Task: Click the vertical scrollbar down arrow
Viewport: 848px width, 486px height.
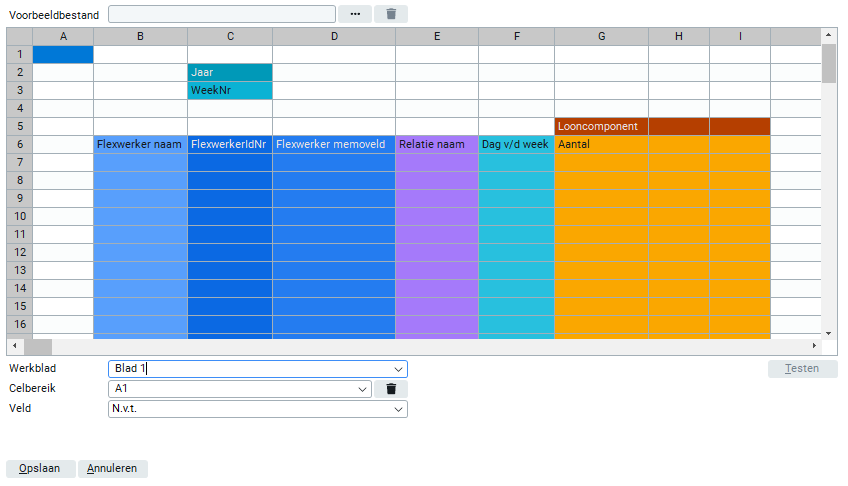Action: [x=828, y=332]
